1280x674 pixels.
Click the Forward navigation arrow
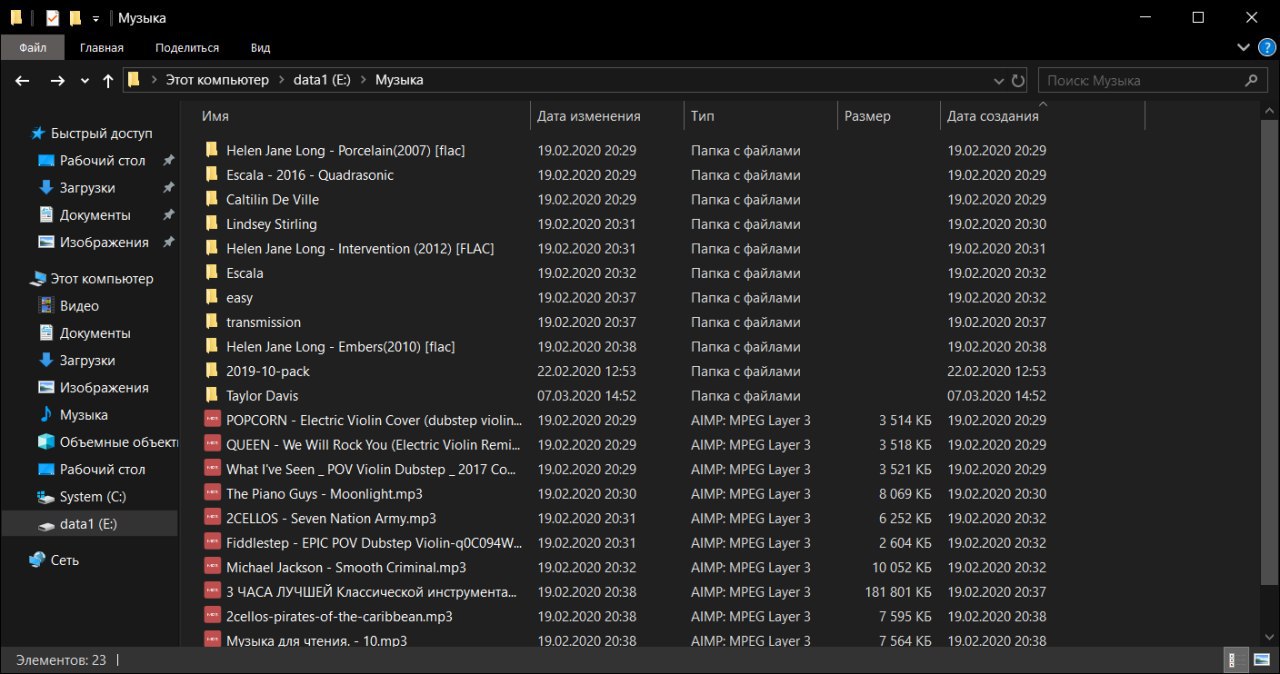click(x=57, y=81)
